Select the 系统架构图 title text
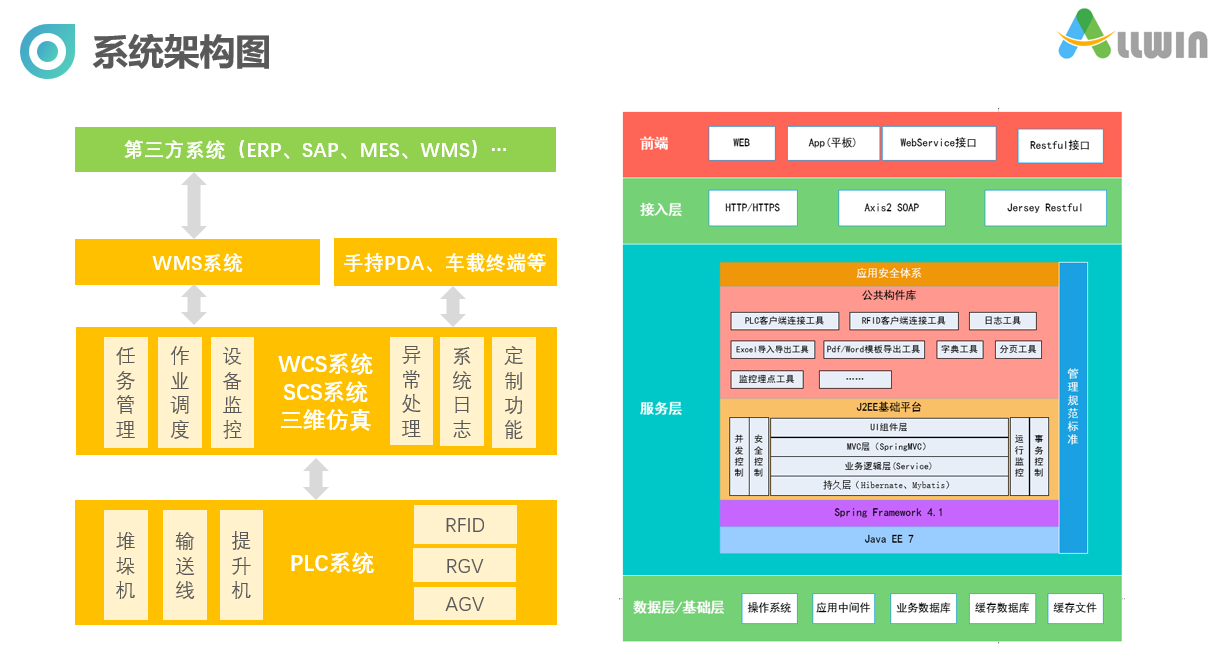1214x659 pixels. coord(181,52)
